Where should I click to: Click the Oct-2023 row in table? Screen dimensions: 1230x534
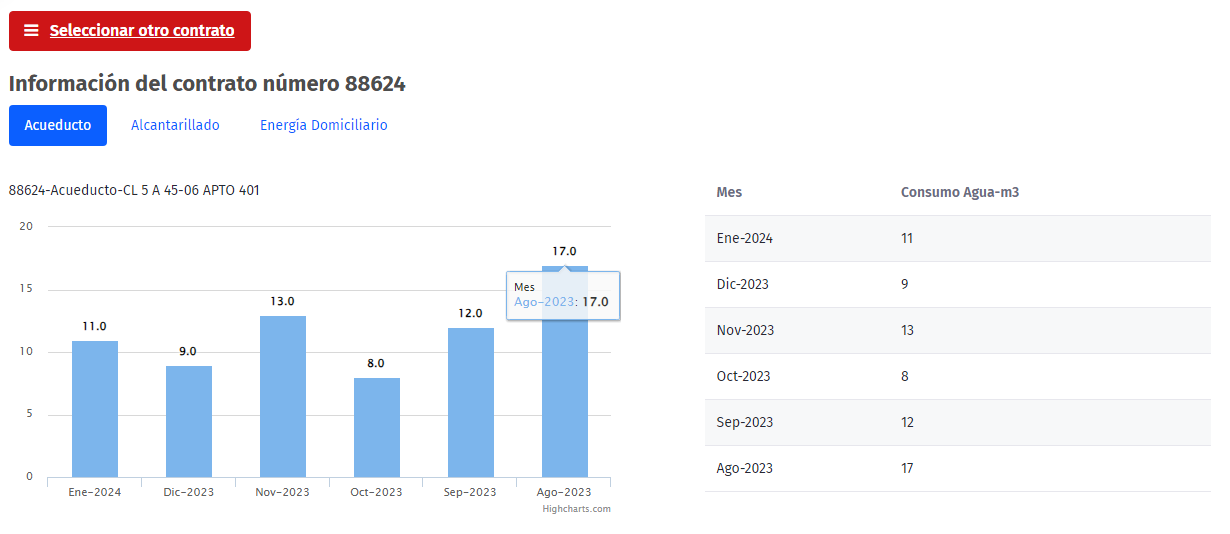957,376
